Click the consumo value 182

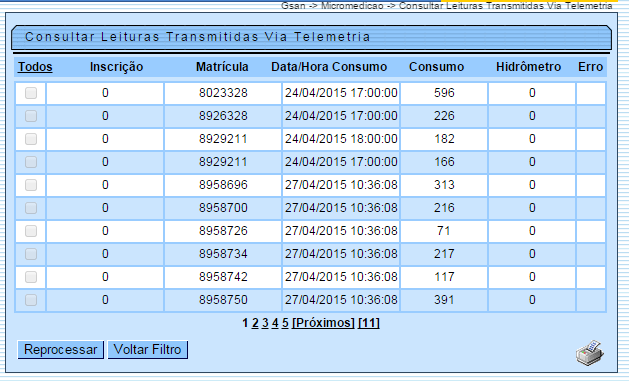(444, 139)
